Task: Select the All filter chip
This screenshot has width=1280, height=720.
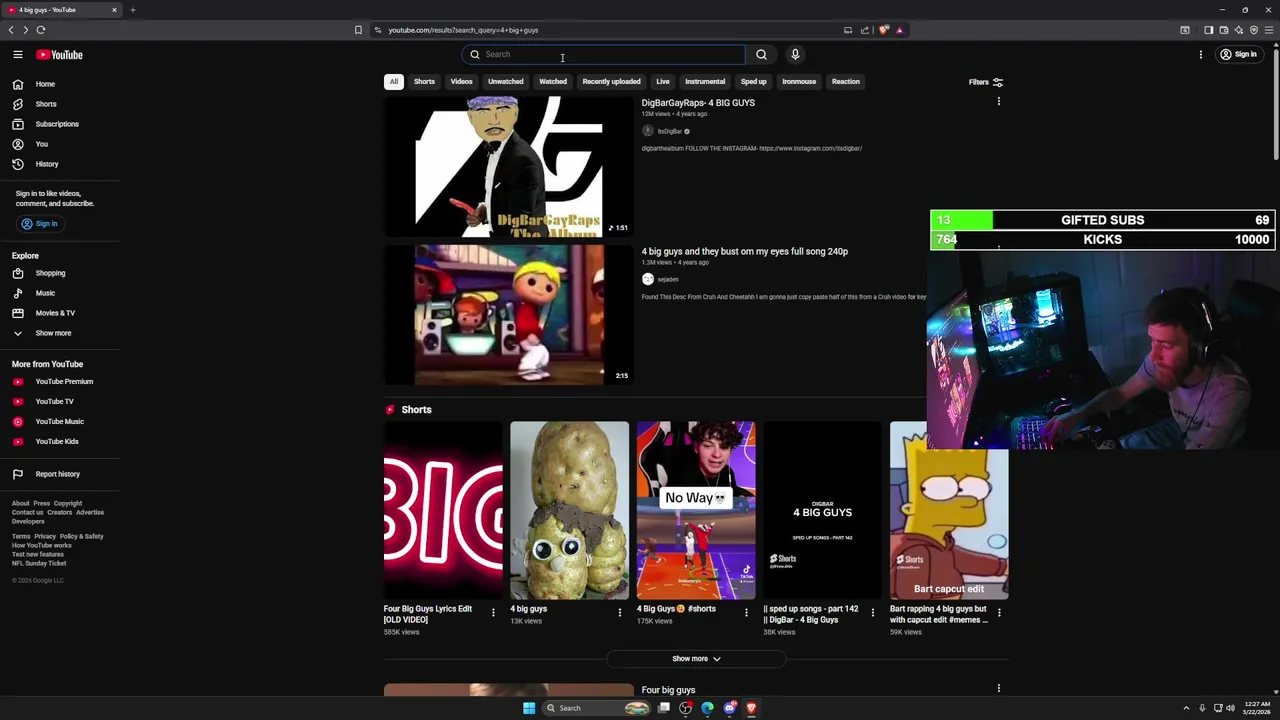Action: tap(394, 82)
